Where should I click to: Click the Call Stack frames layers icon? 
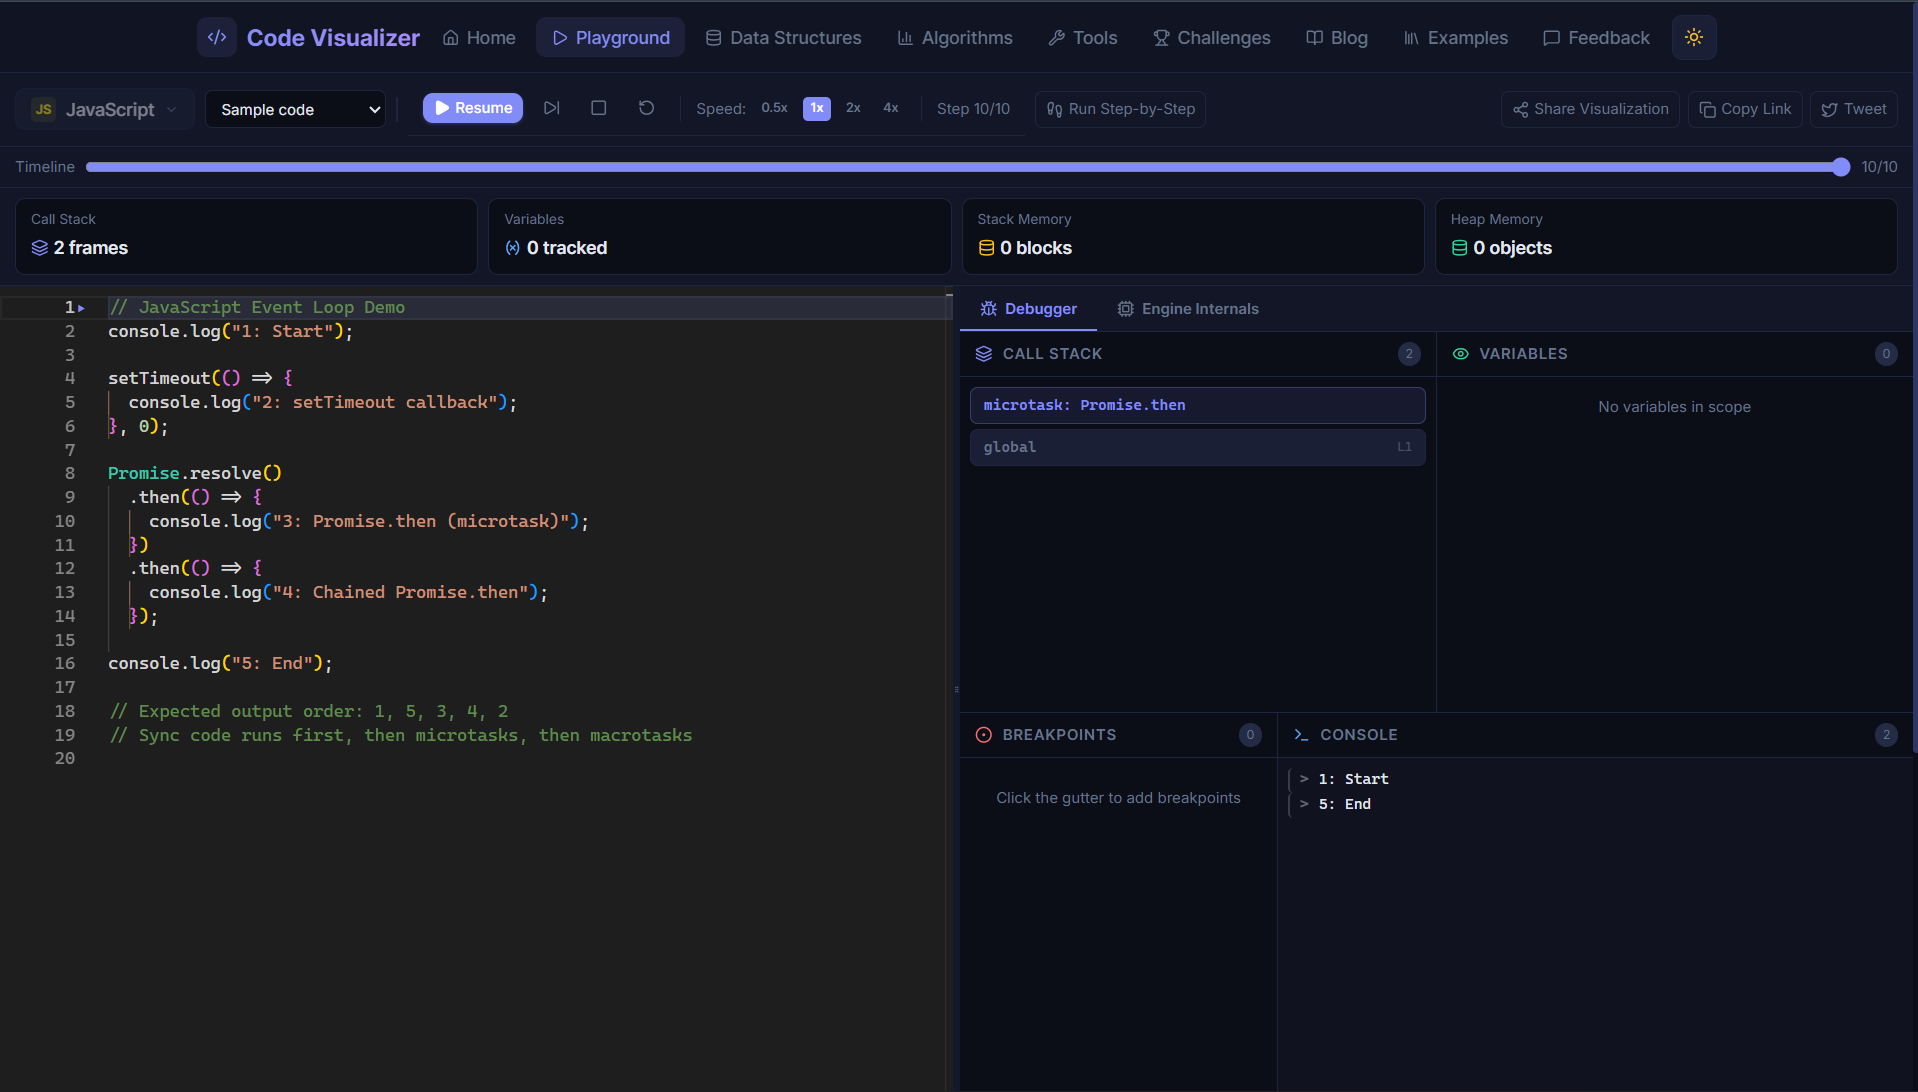coord(40,248)
